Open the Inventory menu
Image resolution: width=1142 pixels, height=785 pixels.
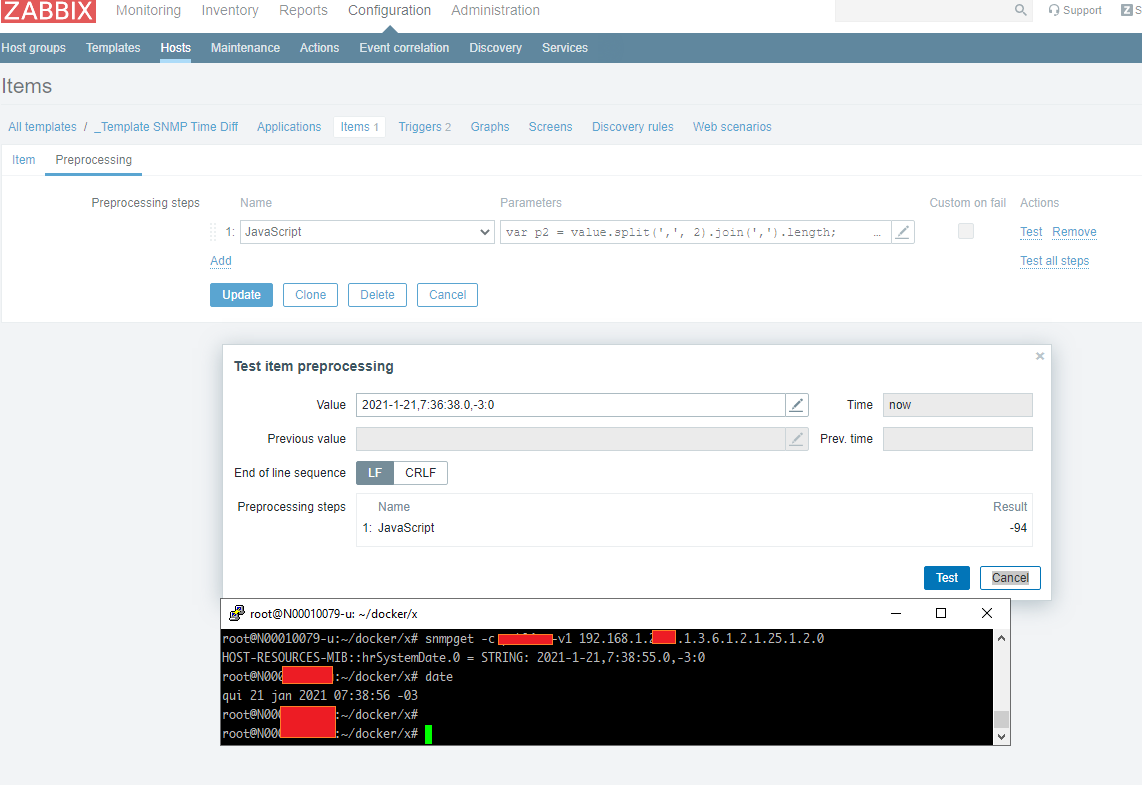[230, 10]
